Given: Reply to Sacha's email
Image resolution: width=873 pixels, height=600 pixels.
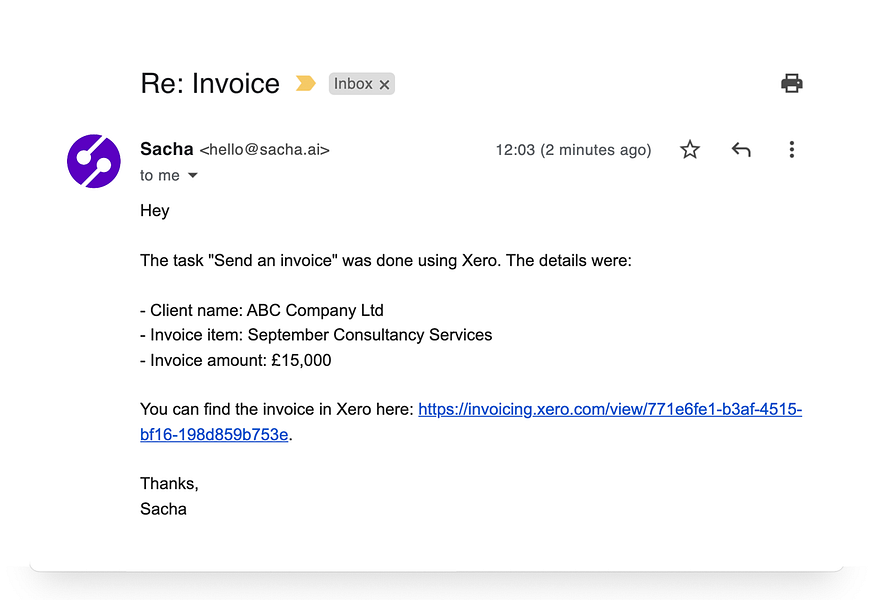Looking at the screenshot, I should 740,149.
